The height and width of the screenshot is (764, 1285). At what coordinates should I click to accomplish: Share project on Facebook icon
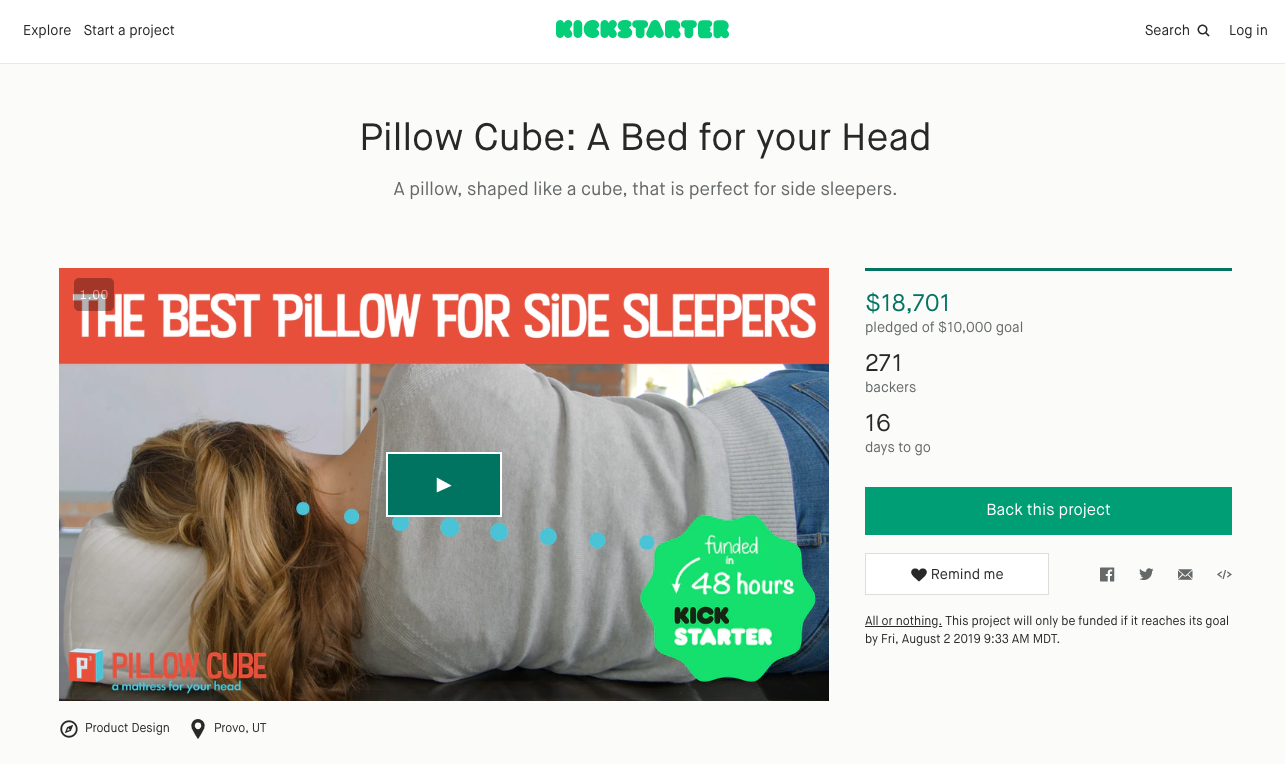[x=1107, y=574]
